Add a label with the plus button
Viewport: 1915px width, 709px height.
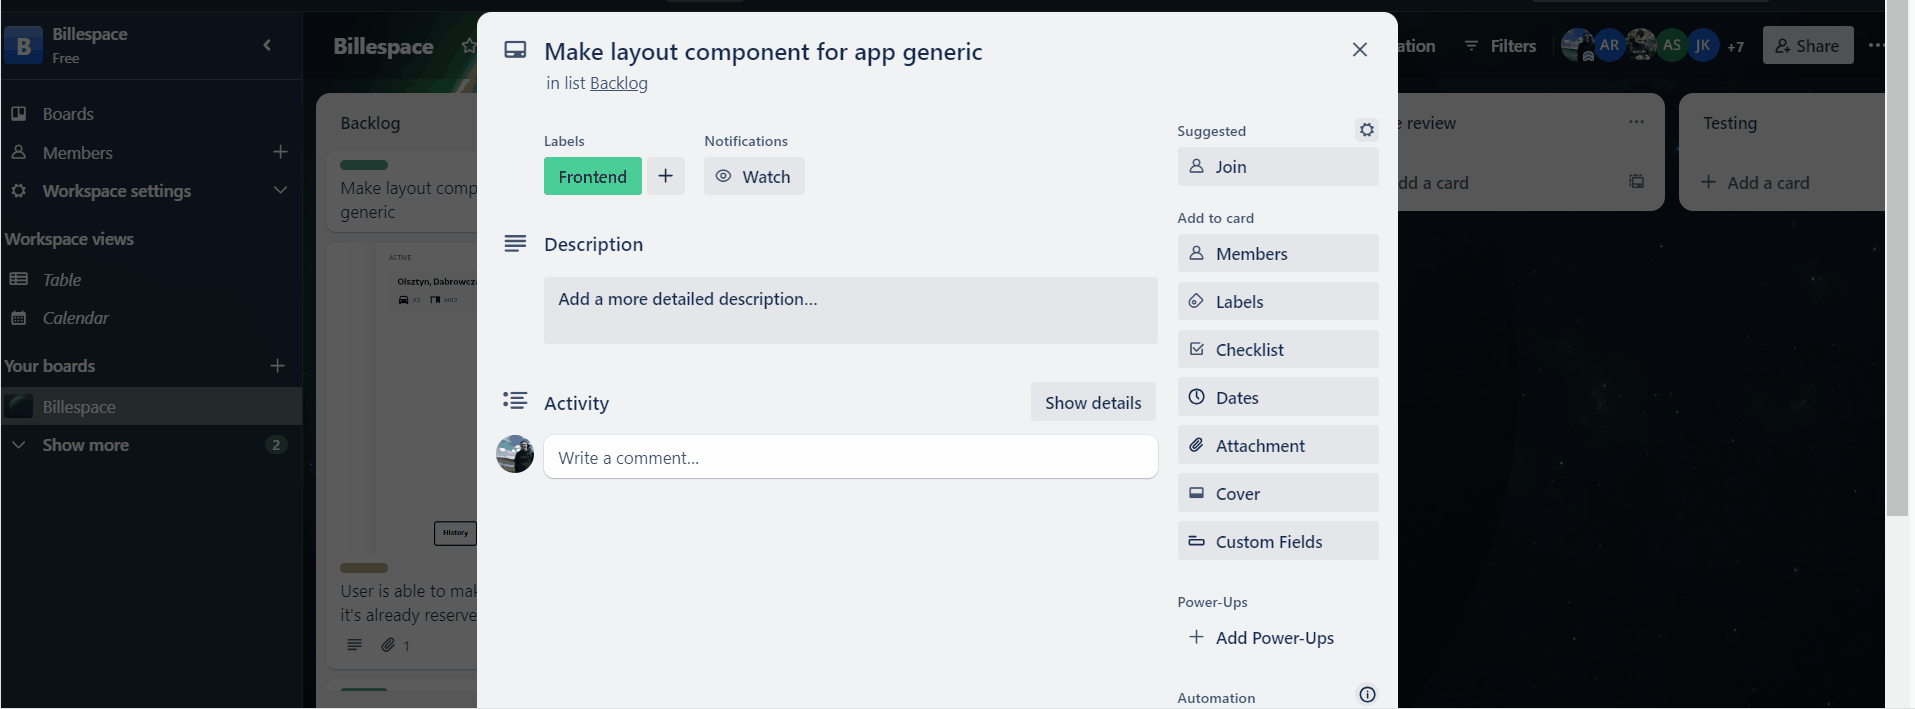coord(665,176)
